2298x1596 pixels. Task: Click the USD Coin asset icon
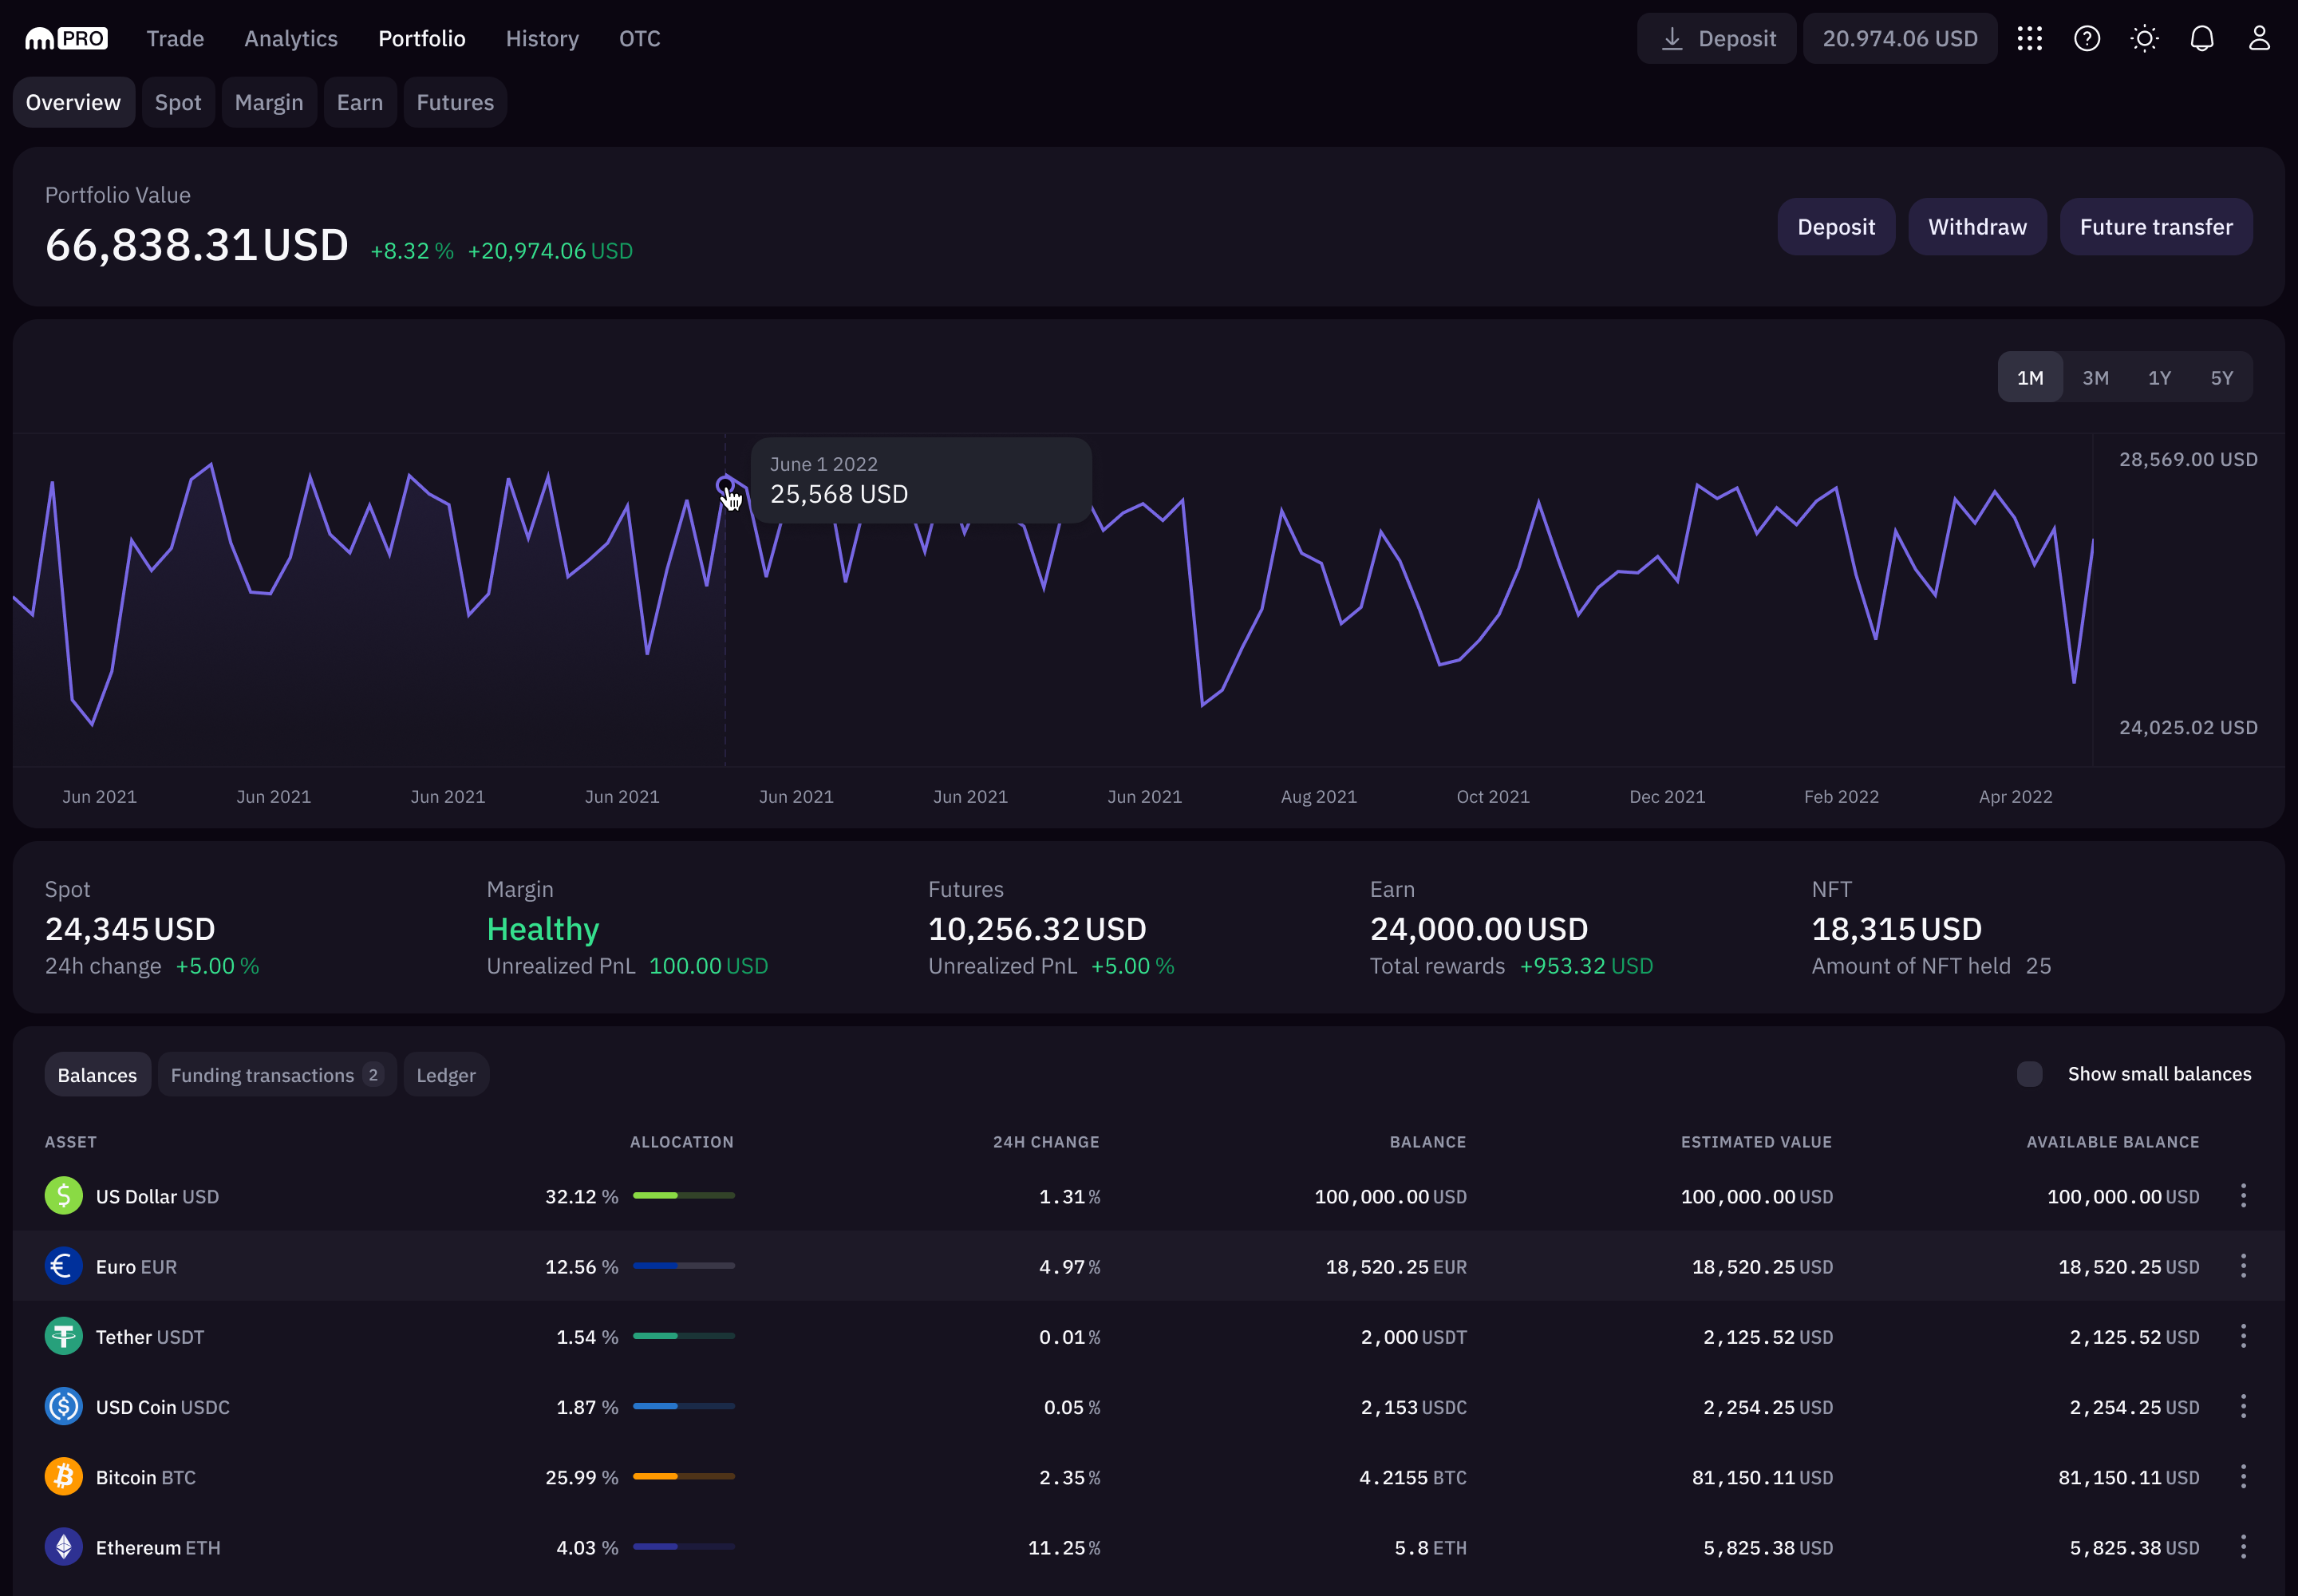(64, 1406)
